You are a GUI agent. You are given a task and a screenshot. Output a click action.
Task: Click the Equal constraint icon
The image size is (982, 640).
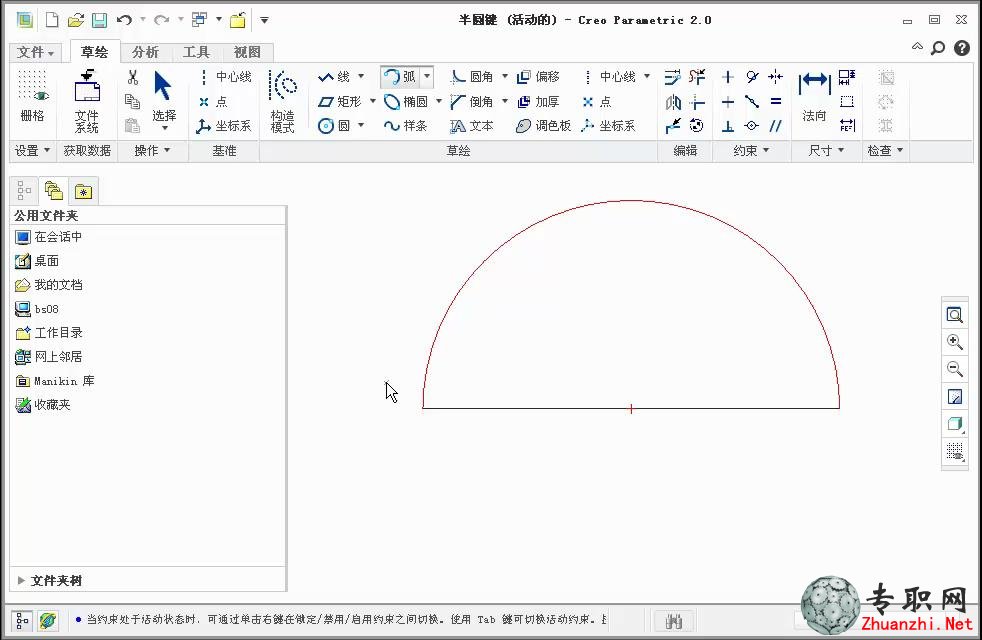(x=776, y=101)
